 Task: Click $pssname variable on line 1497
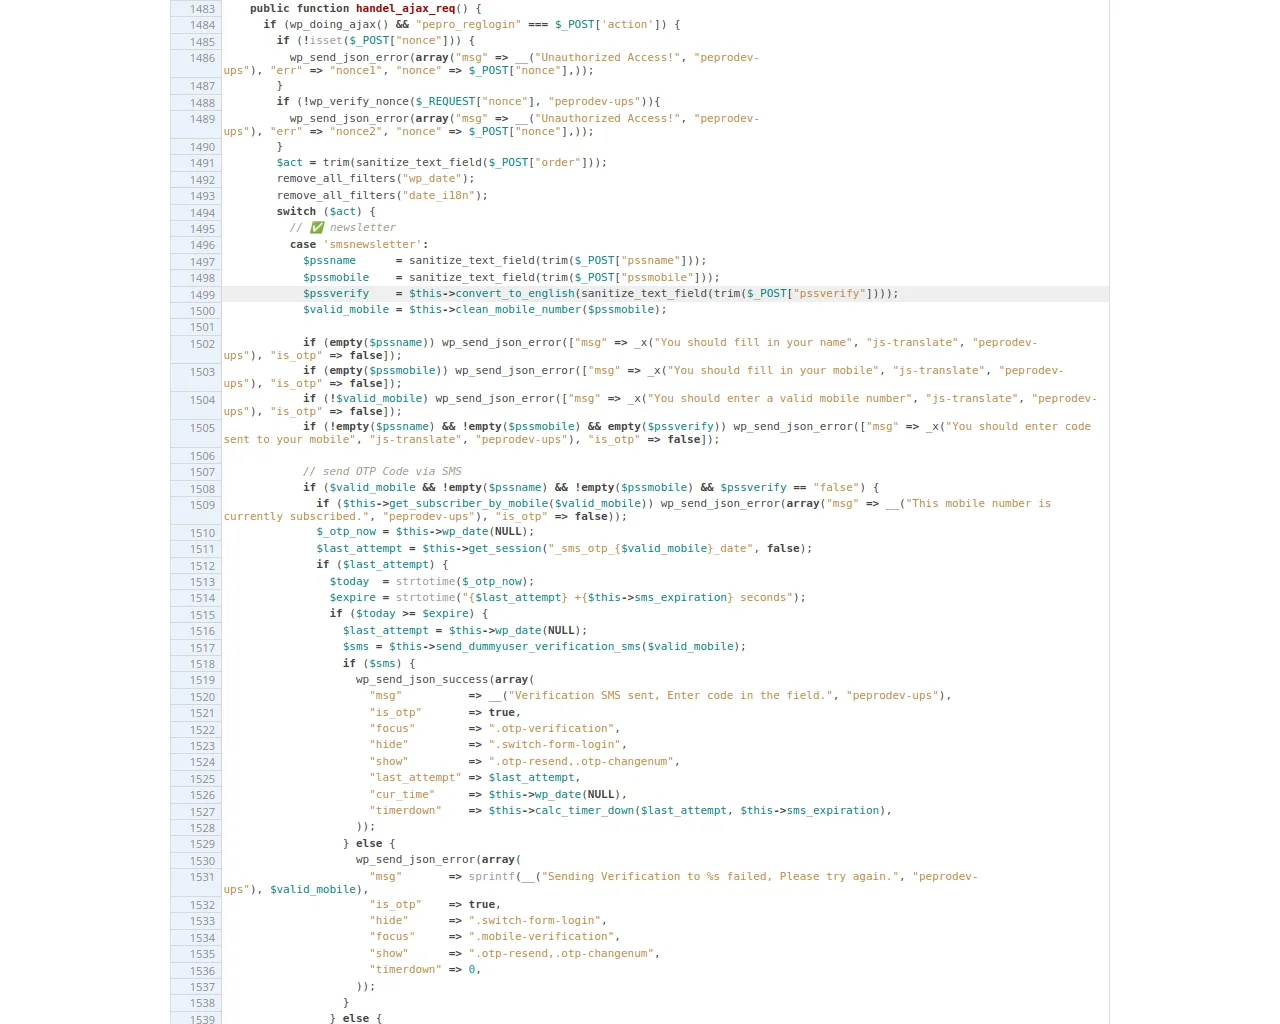[329, 260]
